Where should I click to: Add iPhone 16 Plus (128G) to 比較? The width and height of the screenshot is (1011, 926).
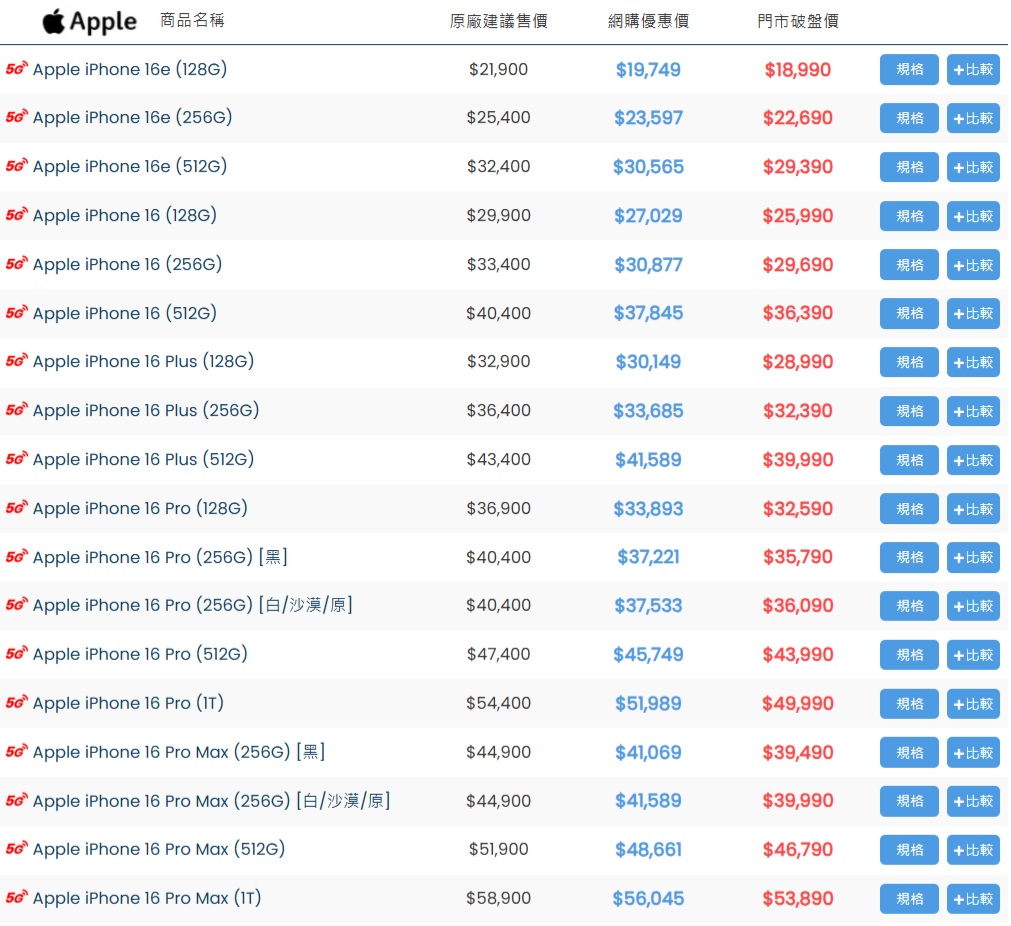[x=972, y=362]
